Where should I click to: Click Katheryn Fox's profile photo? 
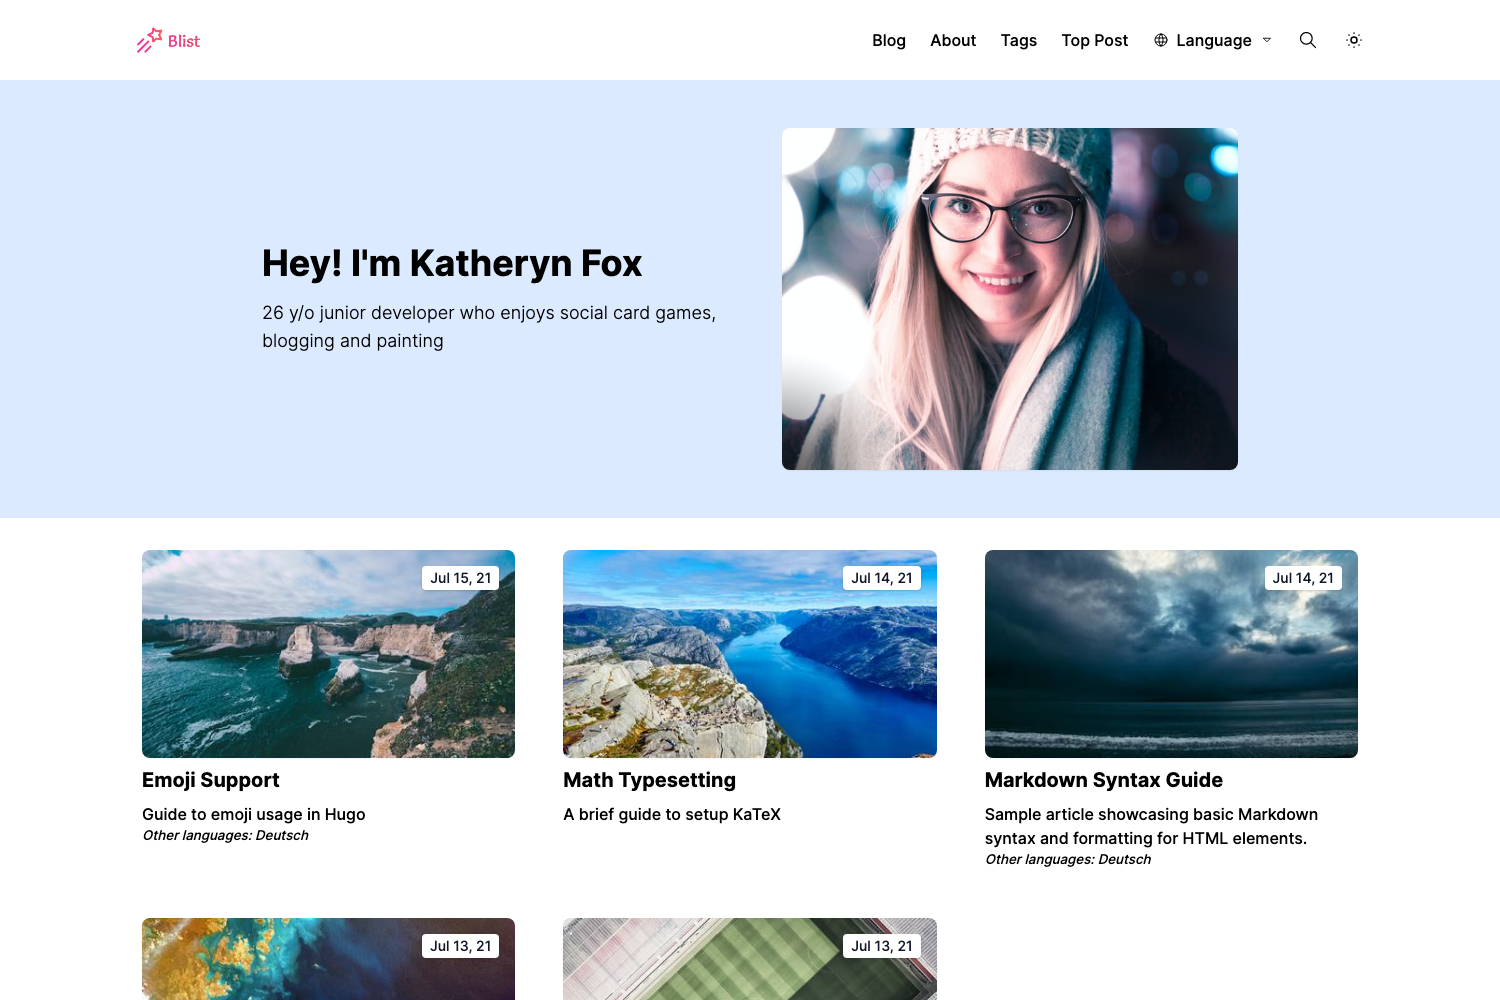pyautogui.click(x=1009, y=299)
